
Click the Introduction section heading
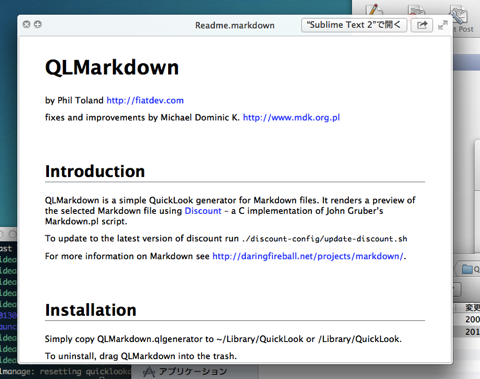95,171
